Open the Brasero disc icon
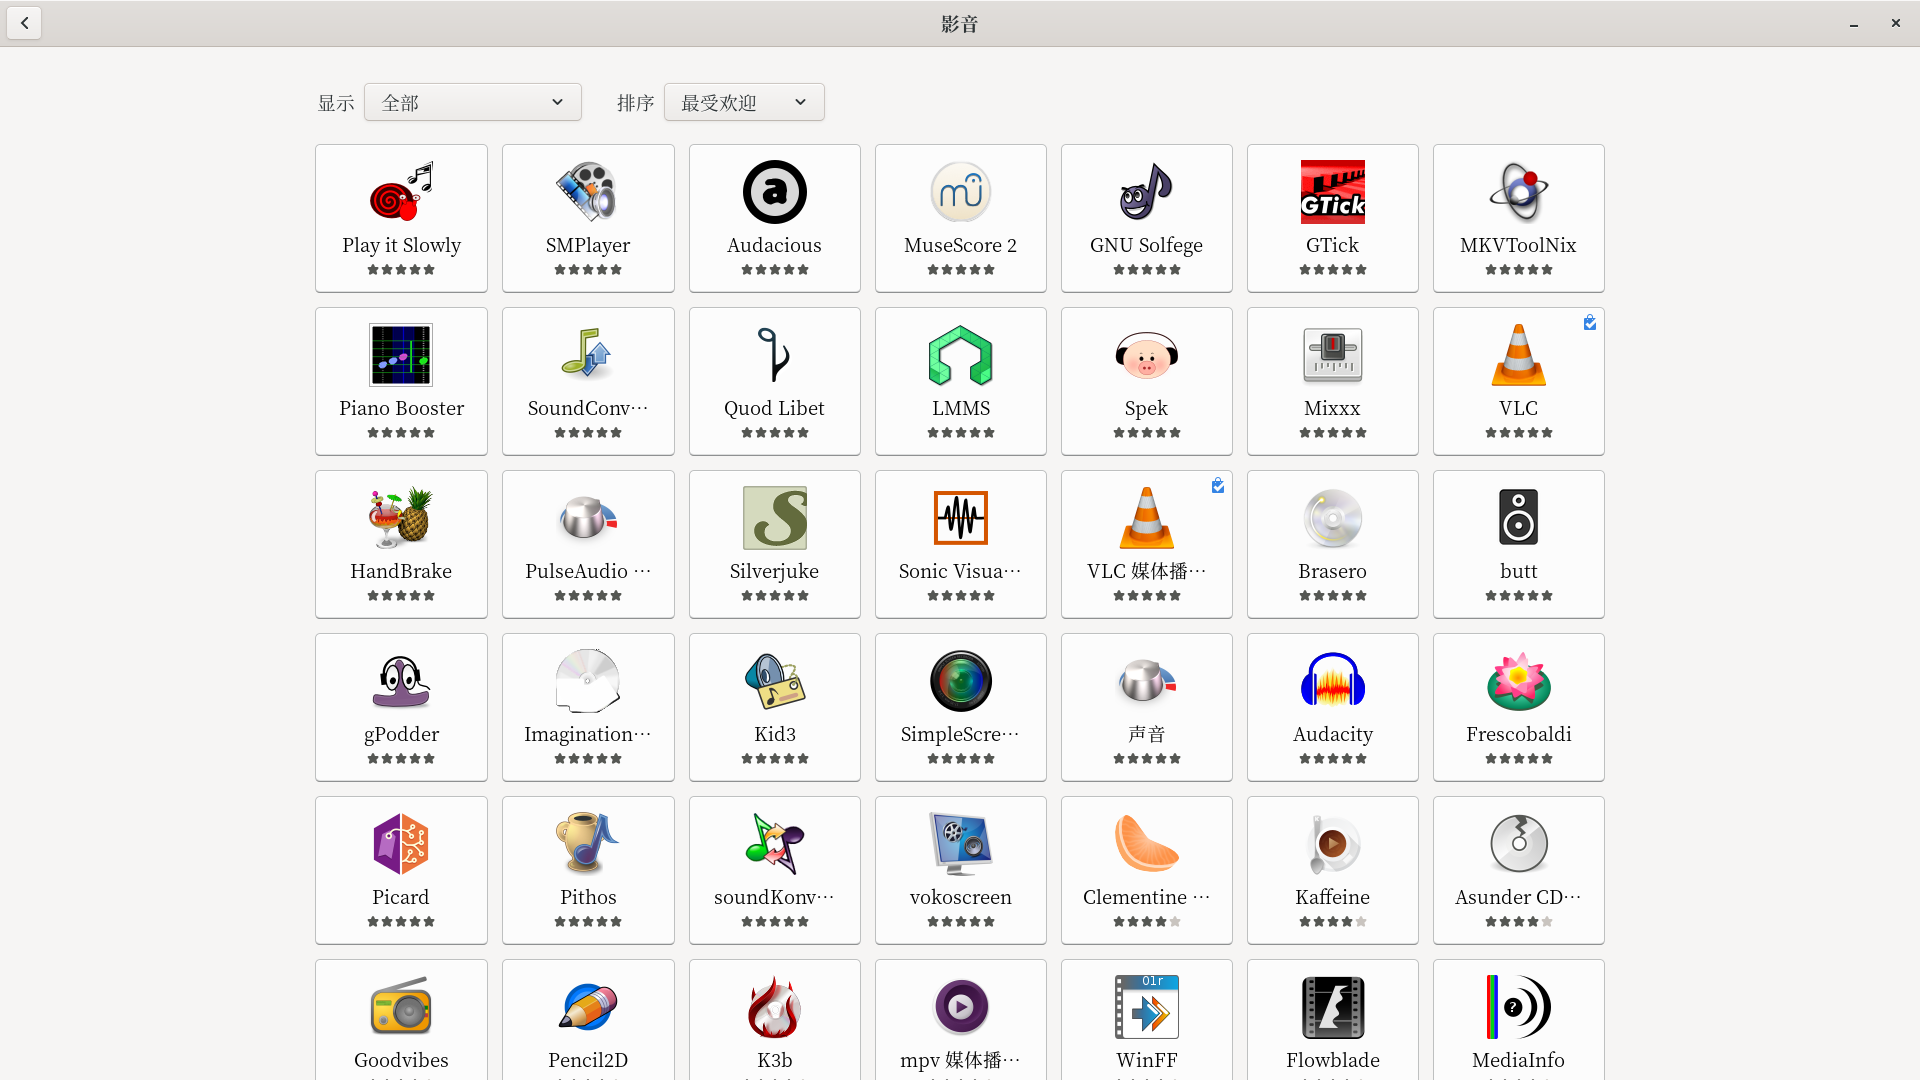The width and height of the screenshot is (1920, 1080). [x=1333, y=517]
